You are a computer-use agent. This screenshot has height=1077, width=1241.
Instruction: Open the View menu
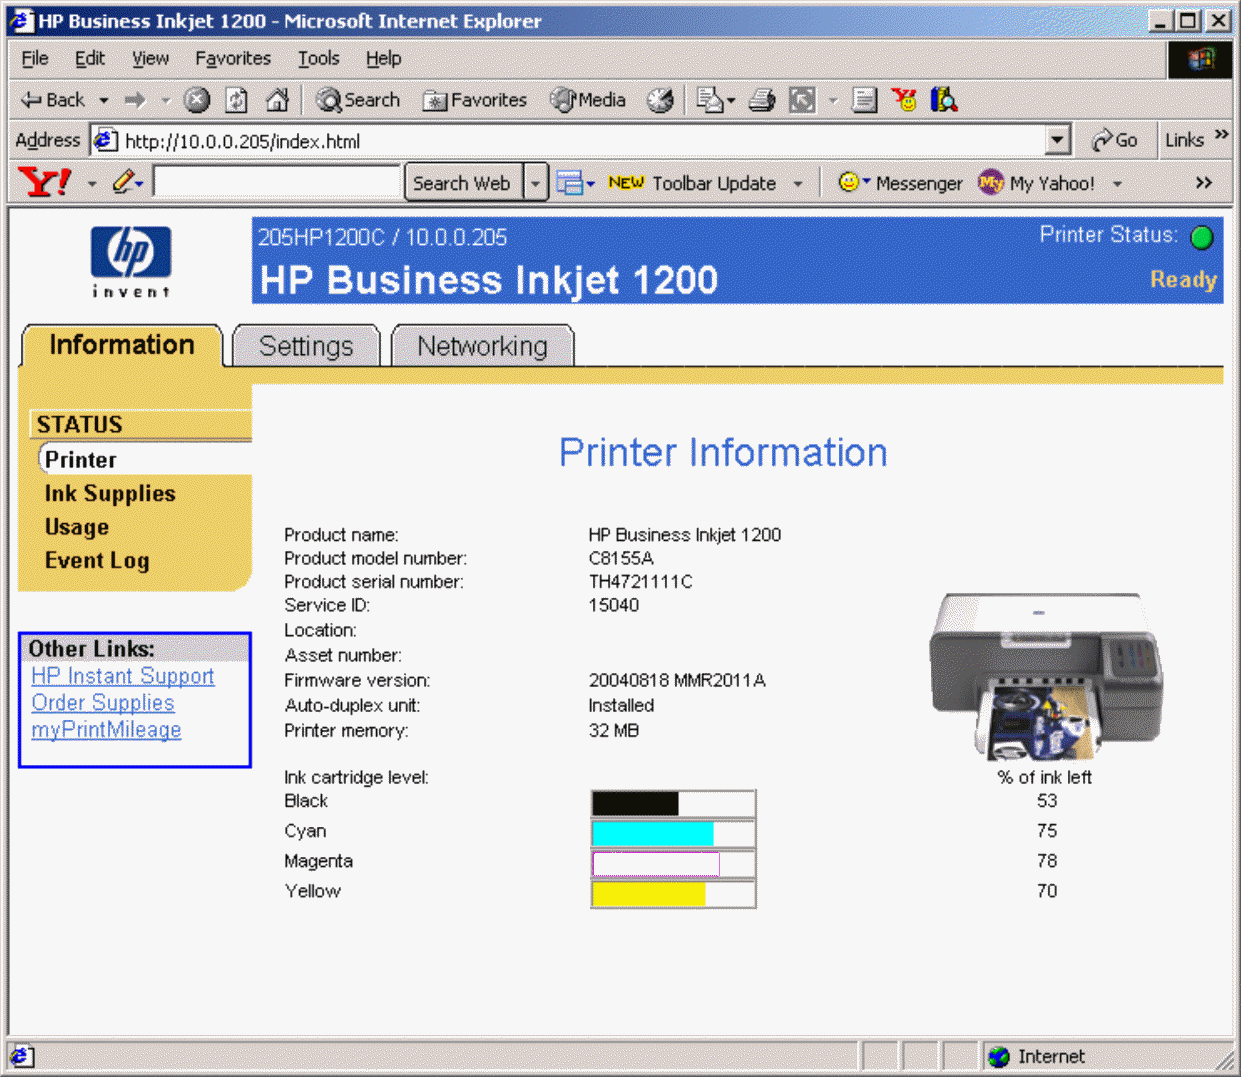[x=151, y=58]
